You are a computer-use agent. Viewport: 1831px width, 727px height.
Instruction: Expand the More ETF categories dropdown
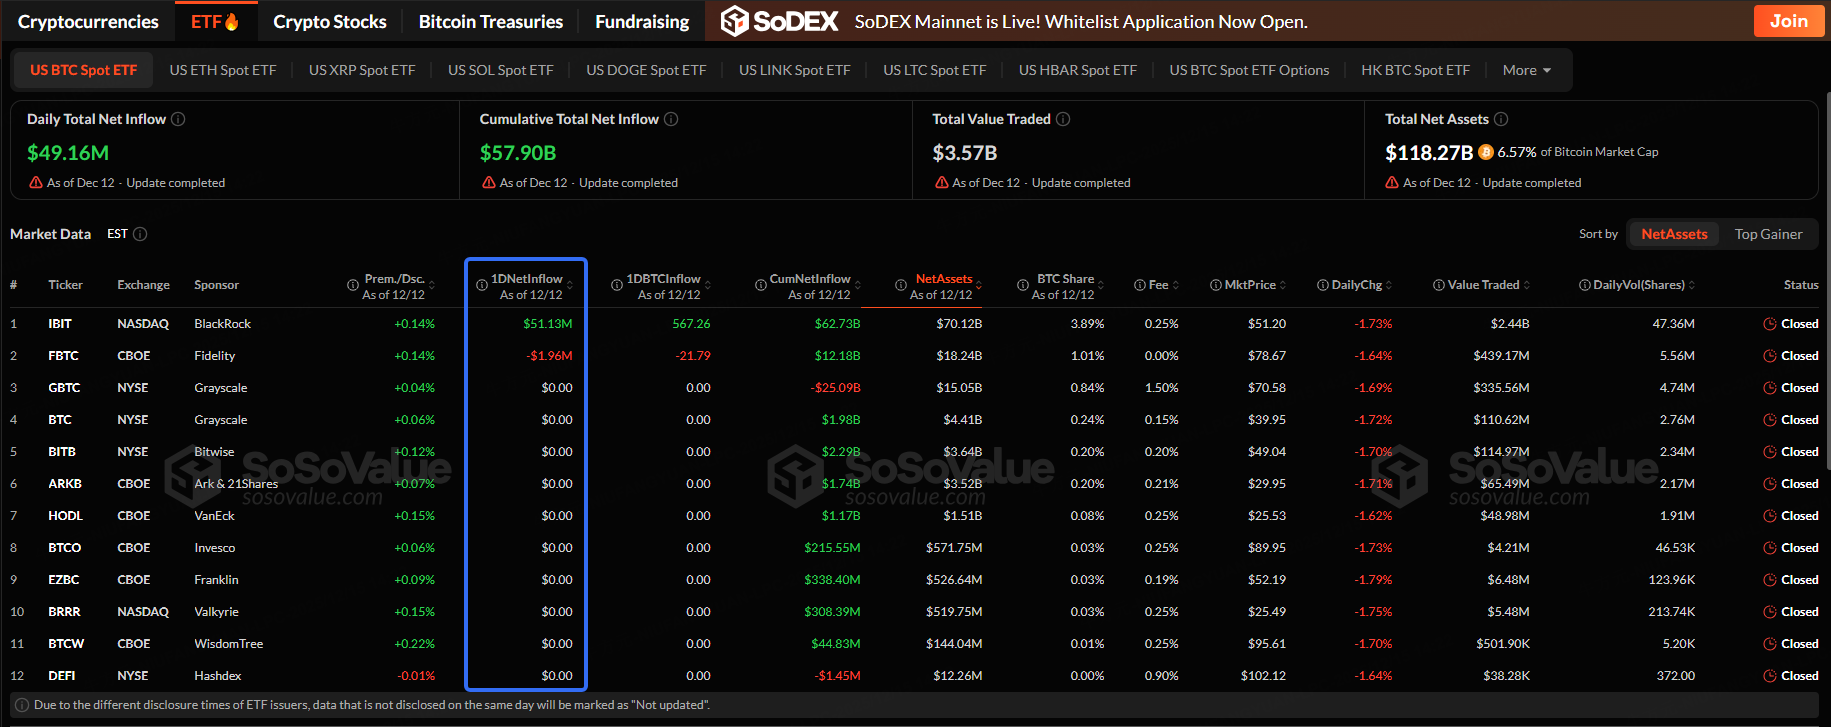pos(1526,70)
